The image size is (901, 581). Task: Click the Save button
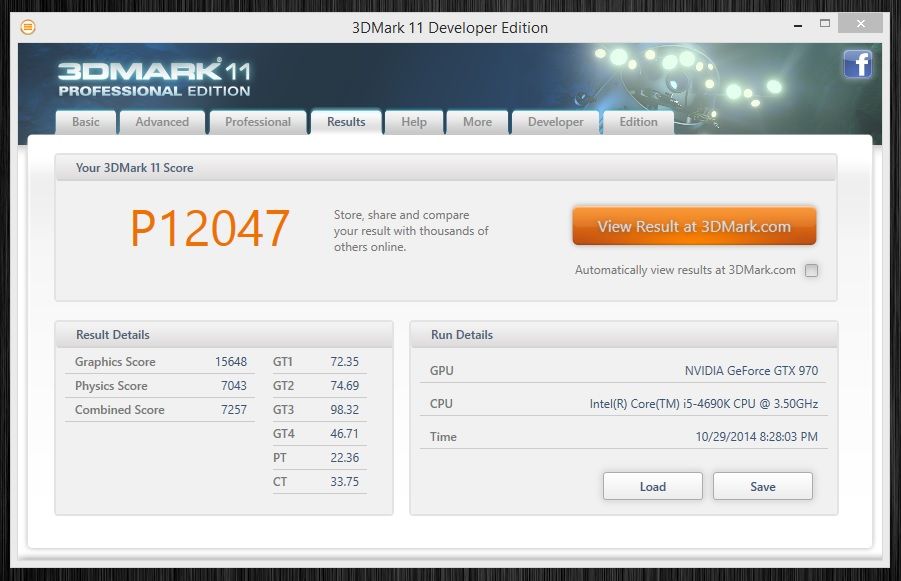(x=763, y=487)
